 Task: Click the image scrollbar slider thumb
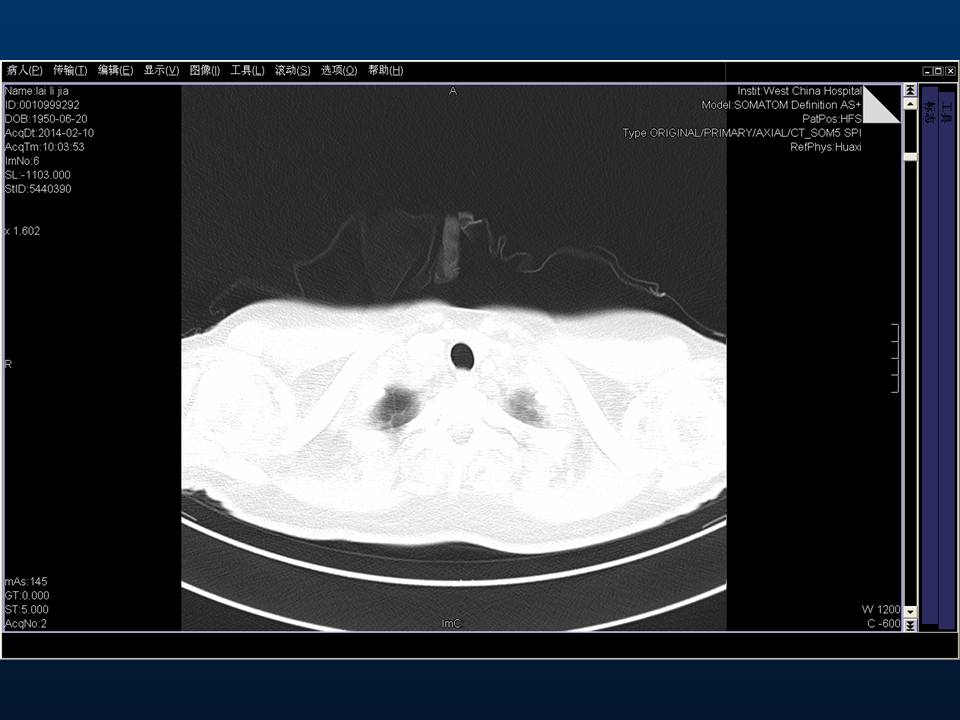(910, 157)
